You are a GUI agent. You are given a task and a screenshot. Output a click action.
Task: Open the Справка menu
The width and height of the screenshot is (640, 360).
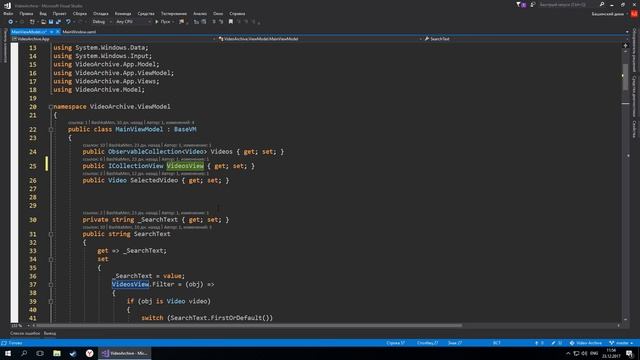pyautogui.click(x=237, y=13)
